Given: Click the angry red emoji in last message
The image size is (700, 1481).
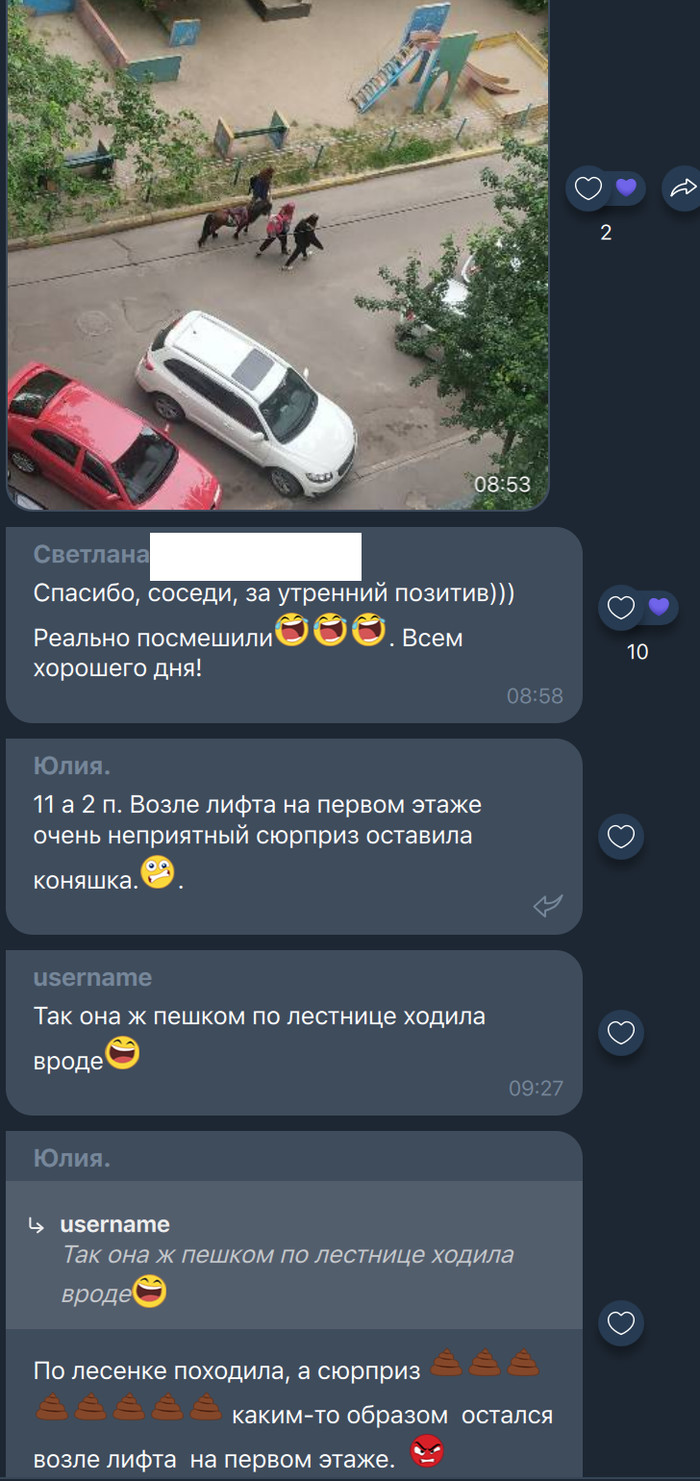Looking at the screenshot, I should tap(427, 1451).
